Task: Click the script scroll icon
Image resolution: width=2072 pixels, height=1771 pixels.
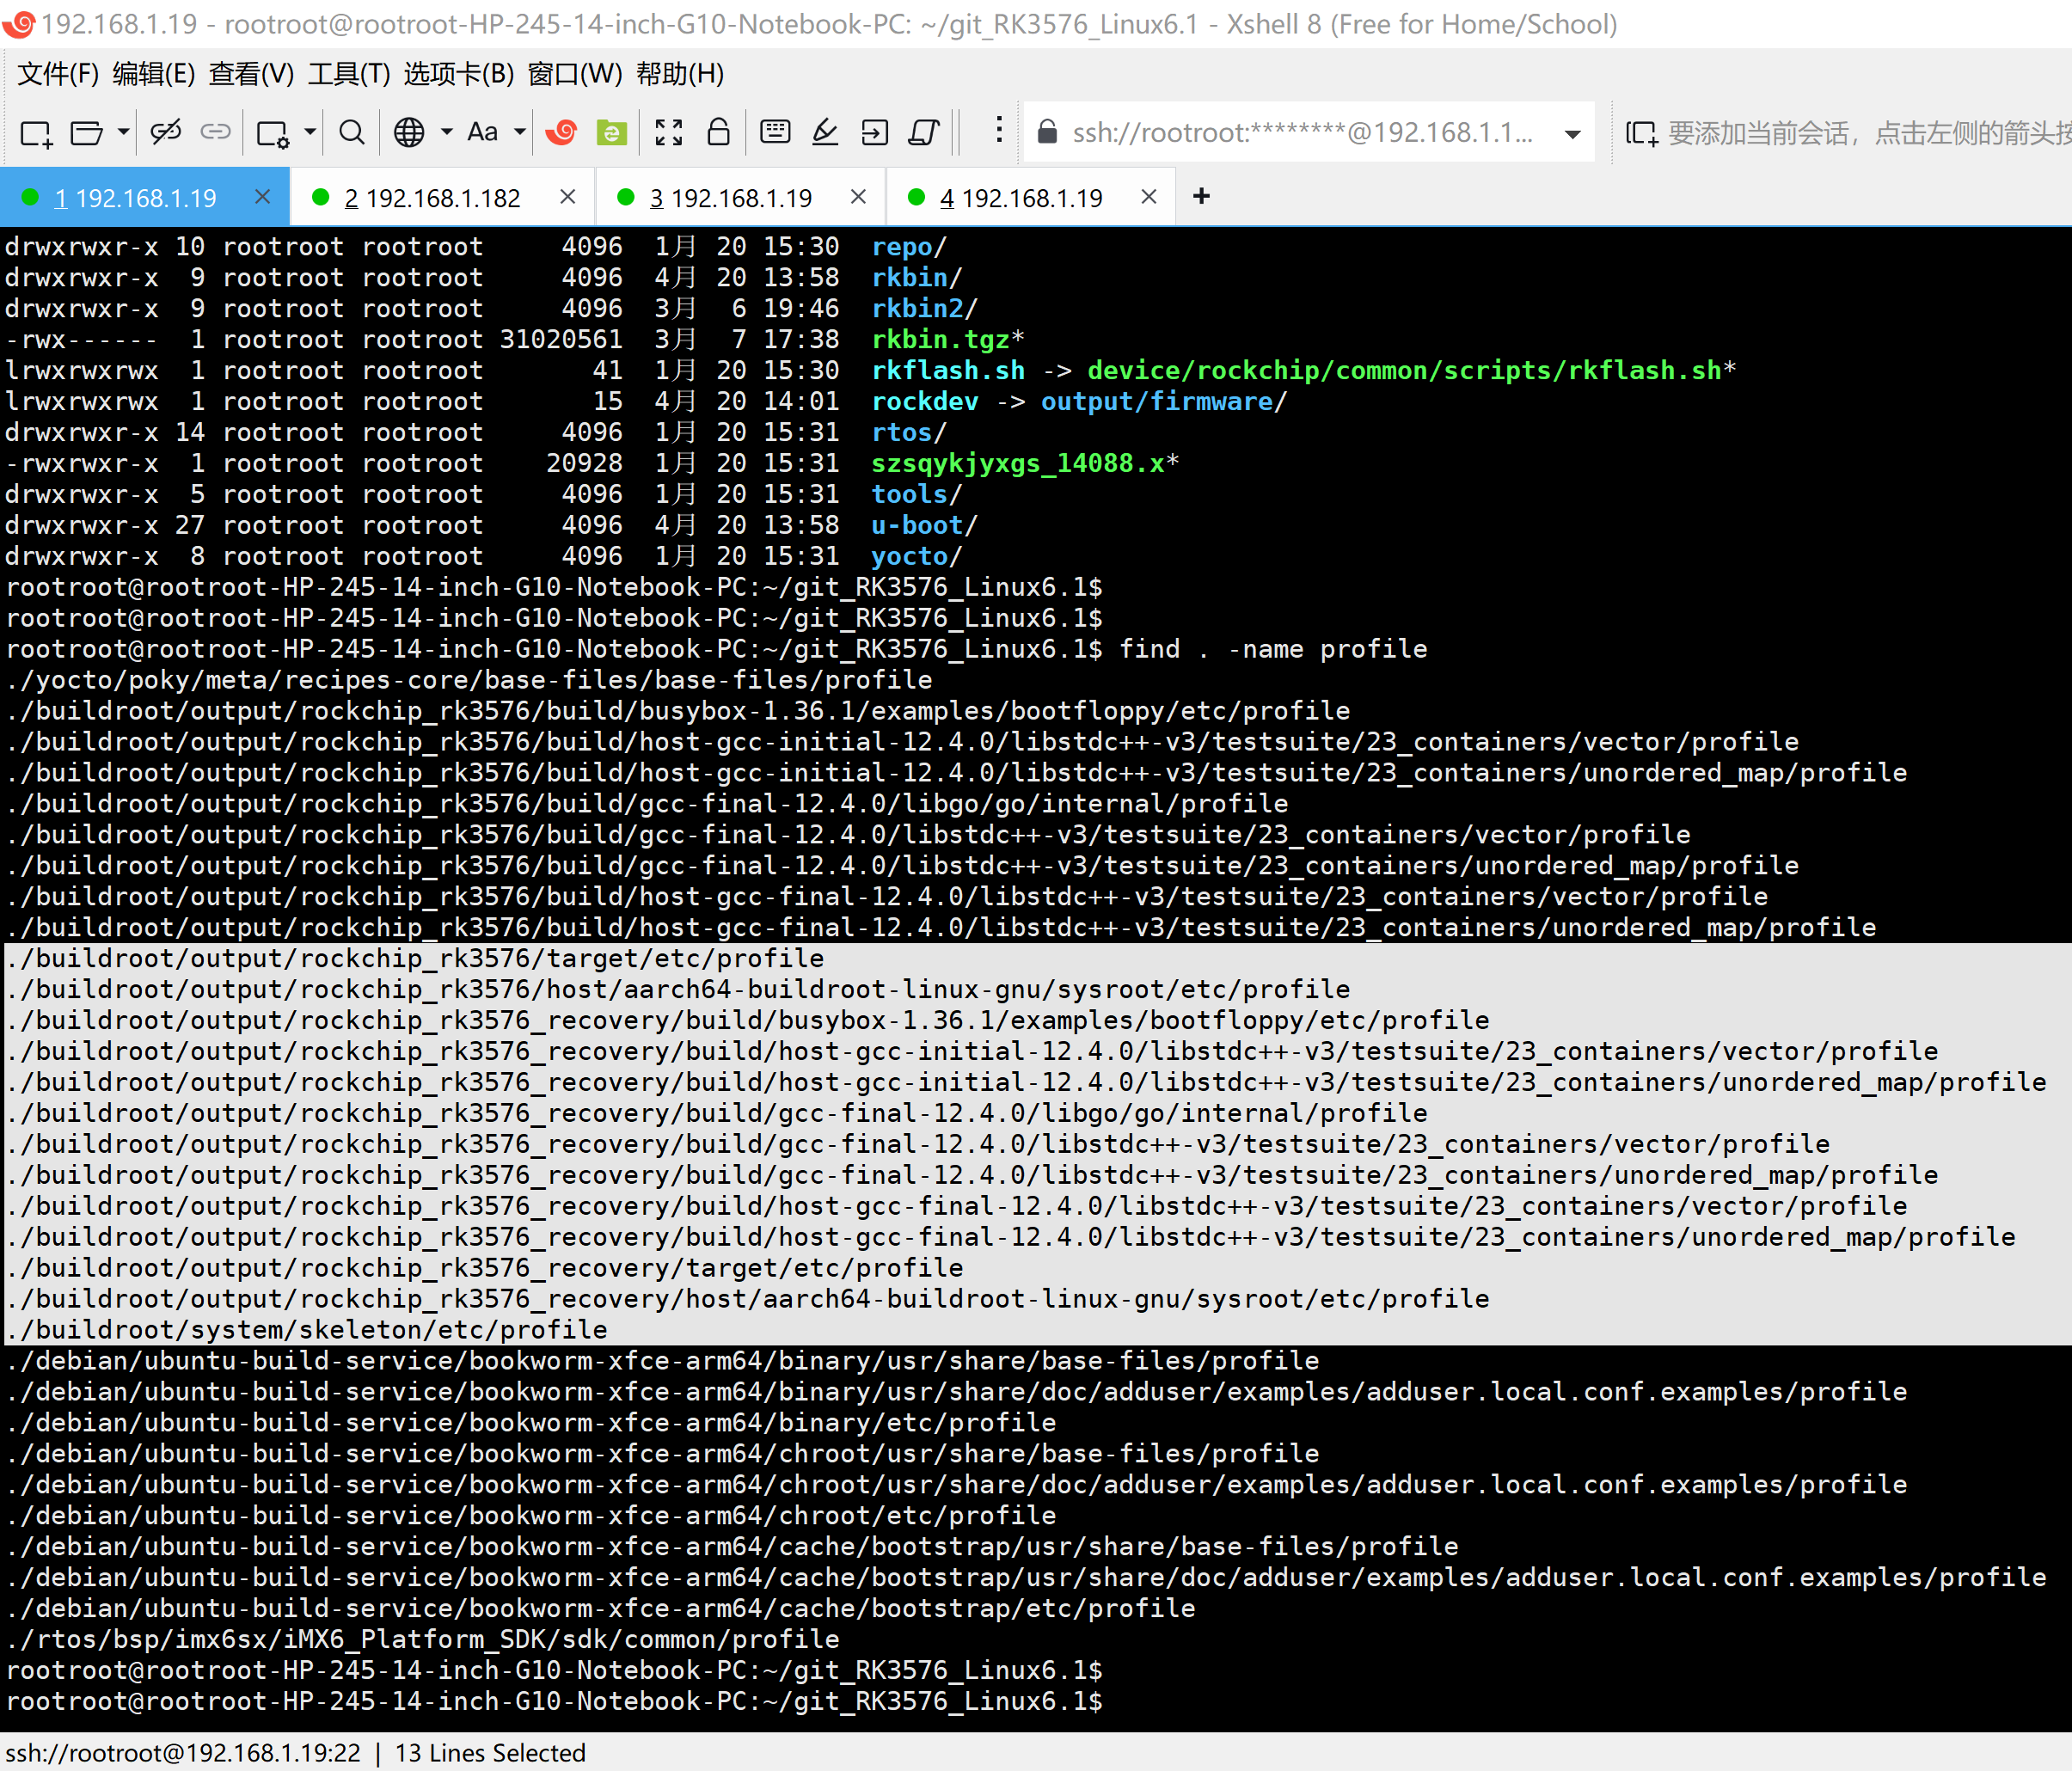Action: [925, 132]
